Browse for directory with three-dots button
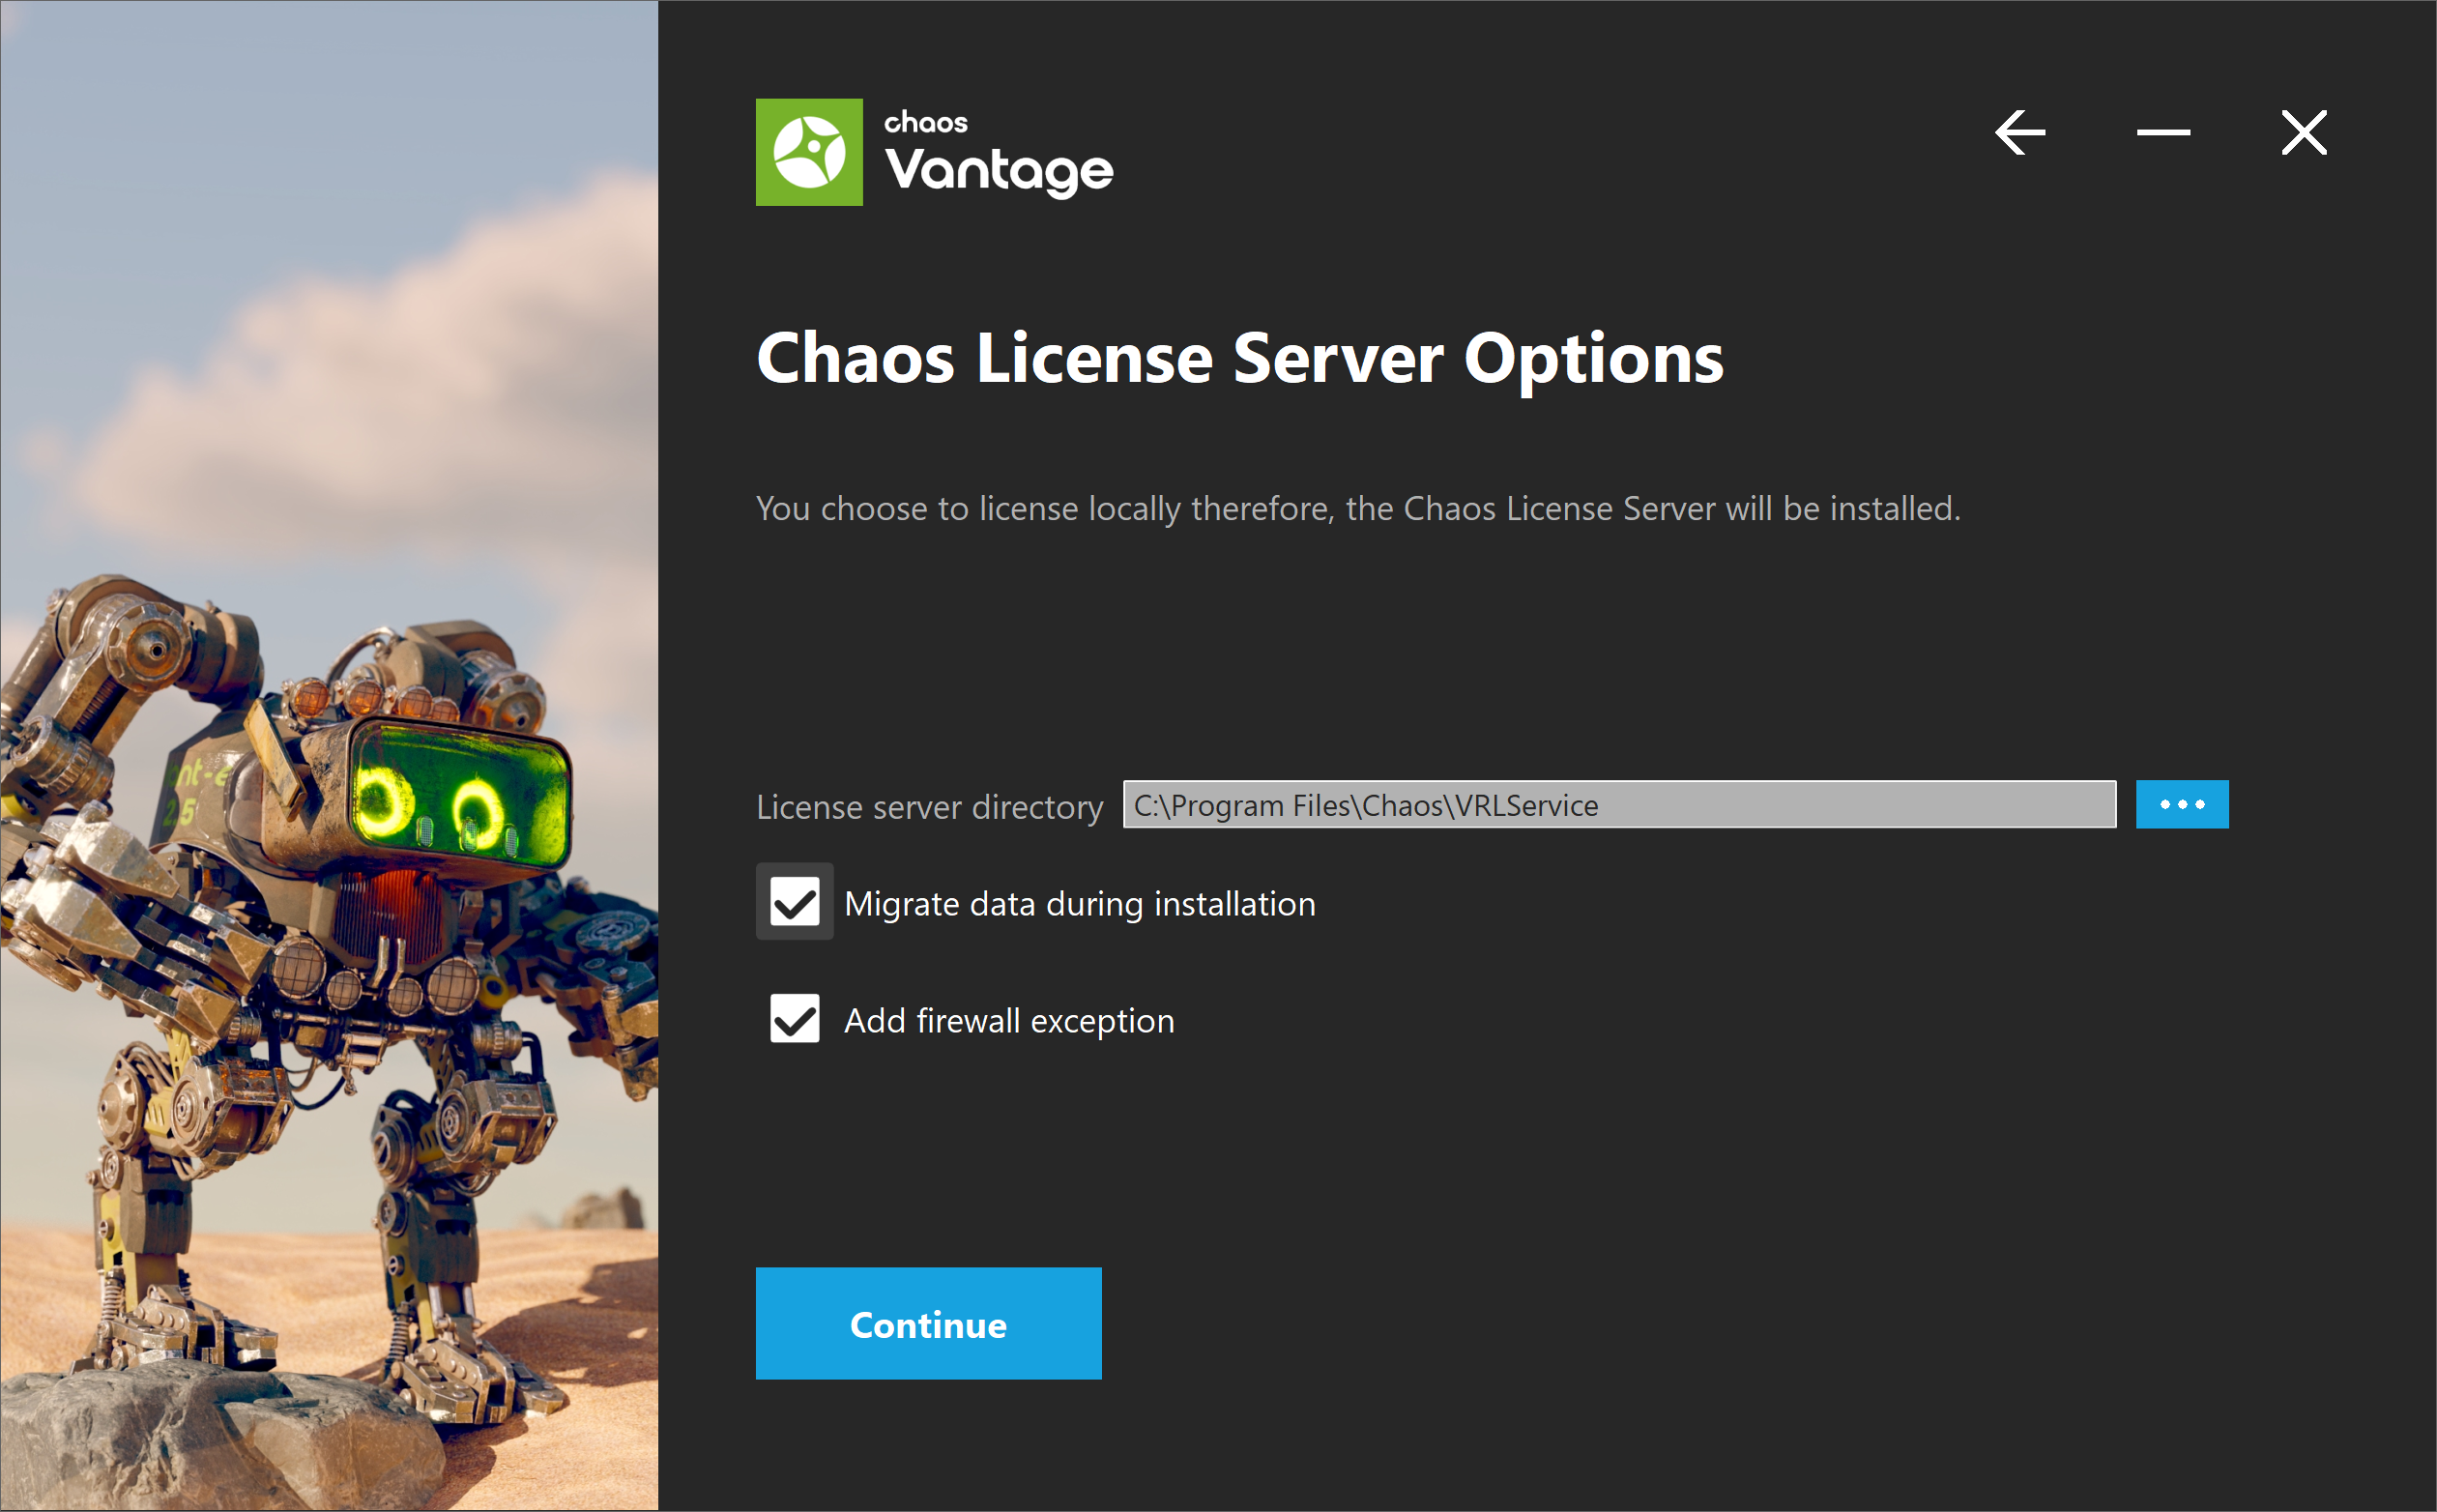Screen dimensions: 2437x1512 [x=2182, y=804]
